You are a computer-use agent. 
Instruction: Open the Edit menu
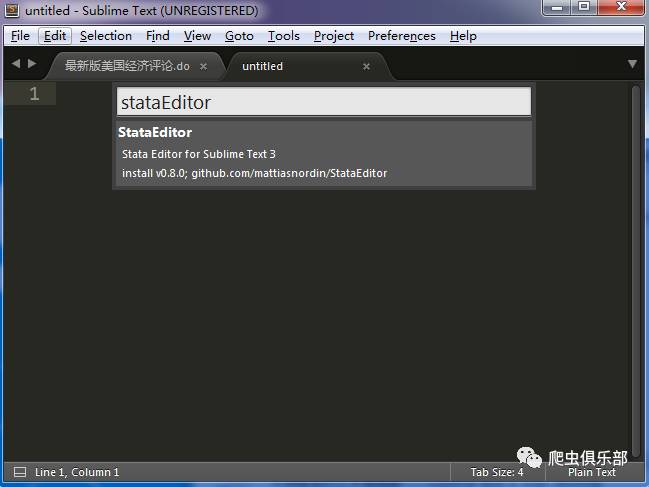(x=55, y=36)
